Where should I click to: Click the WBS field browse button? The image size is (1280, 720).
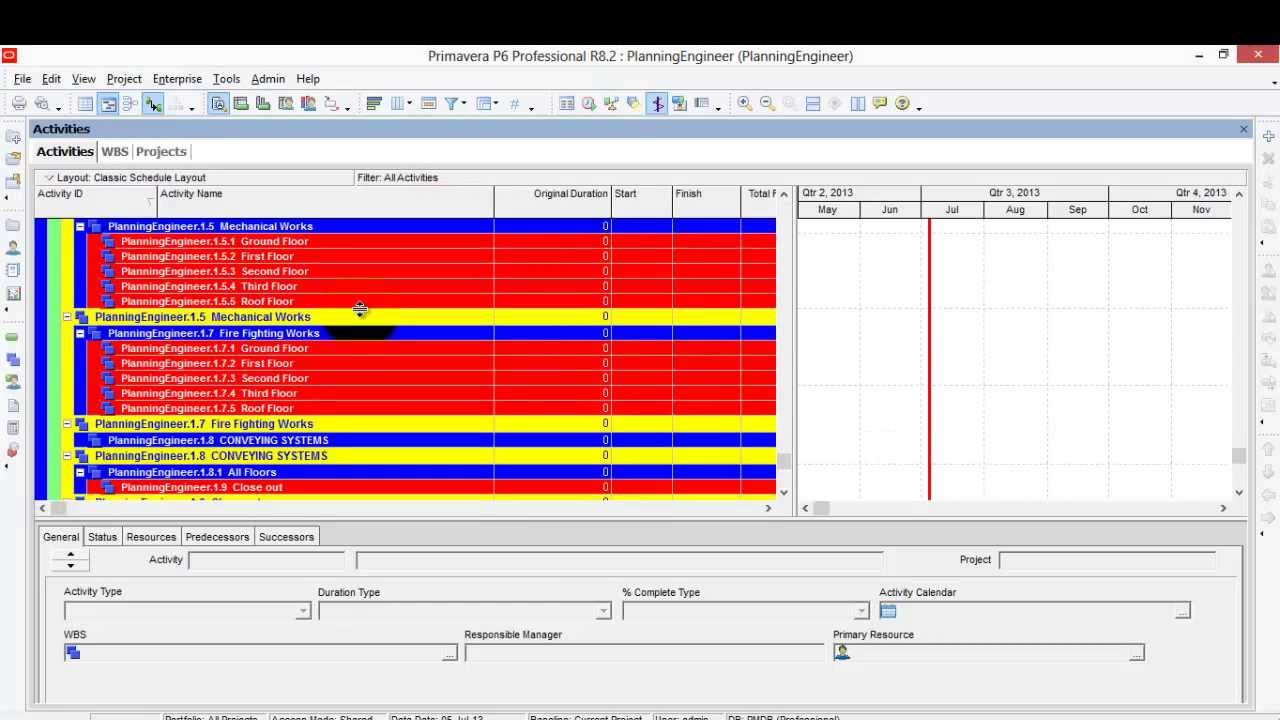(x=449, y=653)
